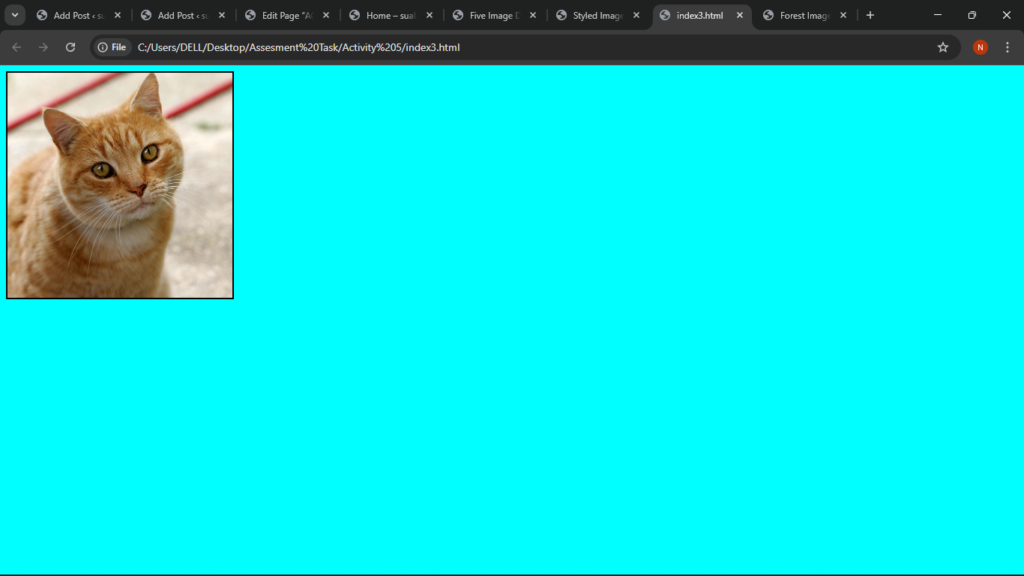Open a new tab with the plus button
Image resolution: width=1024 pixels, height=576 pixels.
[x=870, y=15]
